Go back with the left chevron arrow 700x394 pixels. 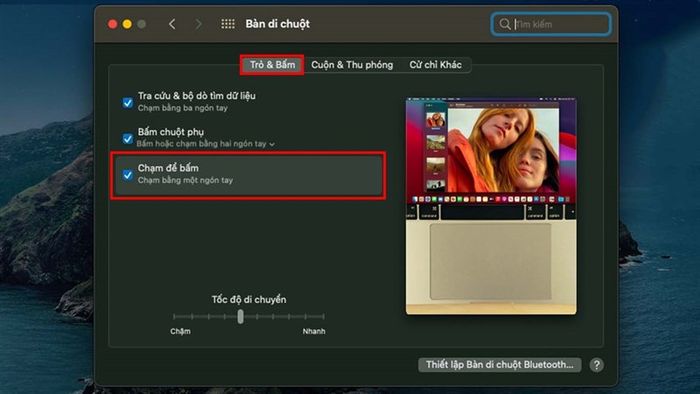(172, 24)
